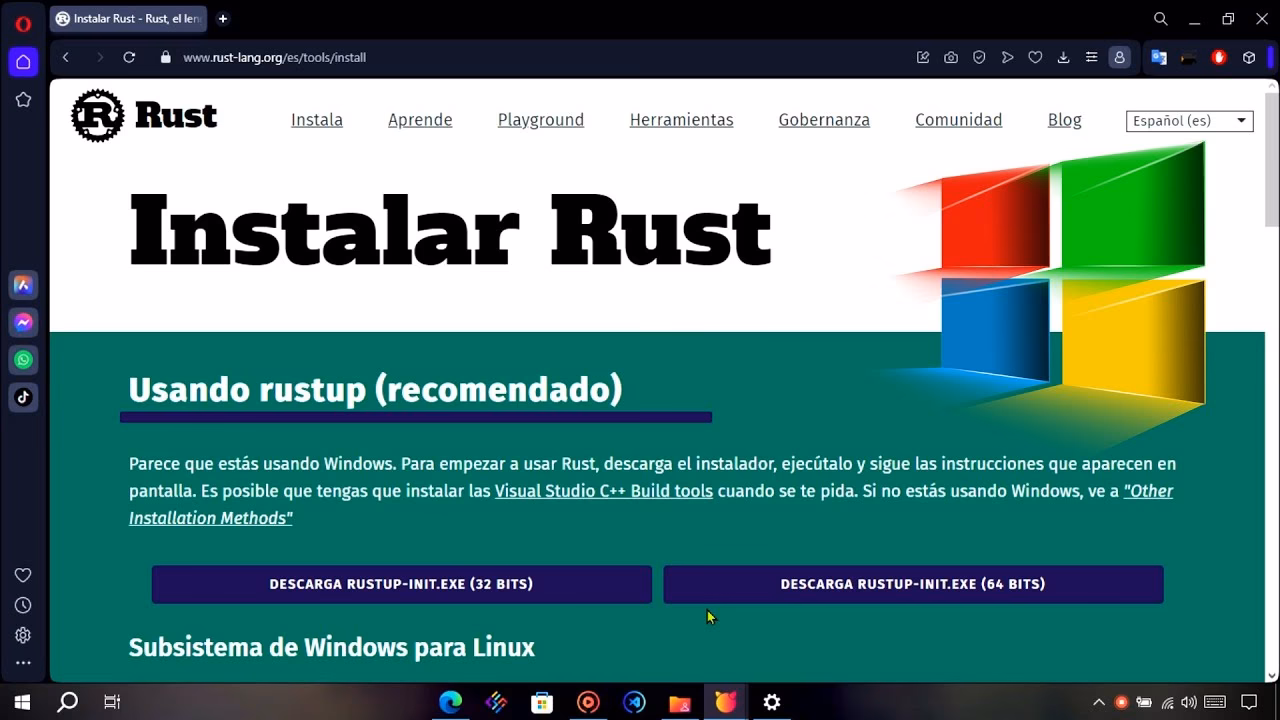Screen dimensions: 1280x720
Task: Open a new tab with plus button
Action: coord(223,19)
